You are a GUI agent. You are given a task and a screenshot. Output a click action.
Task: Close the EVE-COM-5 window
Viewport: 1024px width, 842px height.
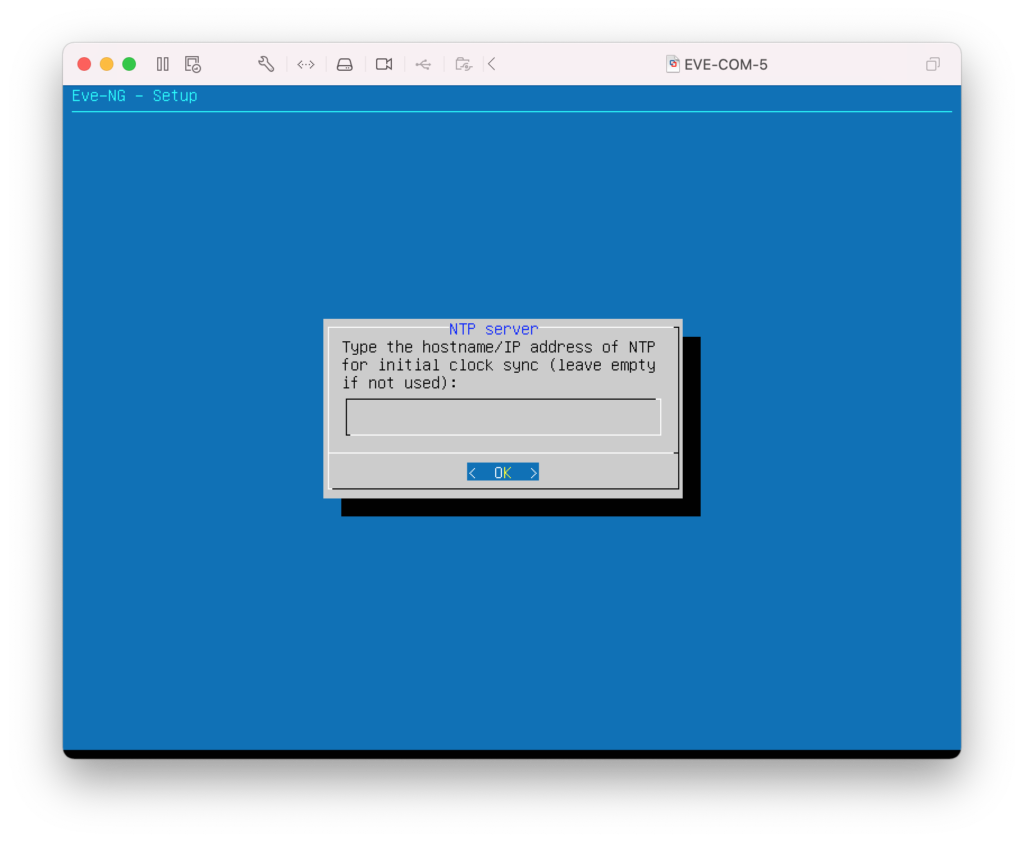coord(84,64)
